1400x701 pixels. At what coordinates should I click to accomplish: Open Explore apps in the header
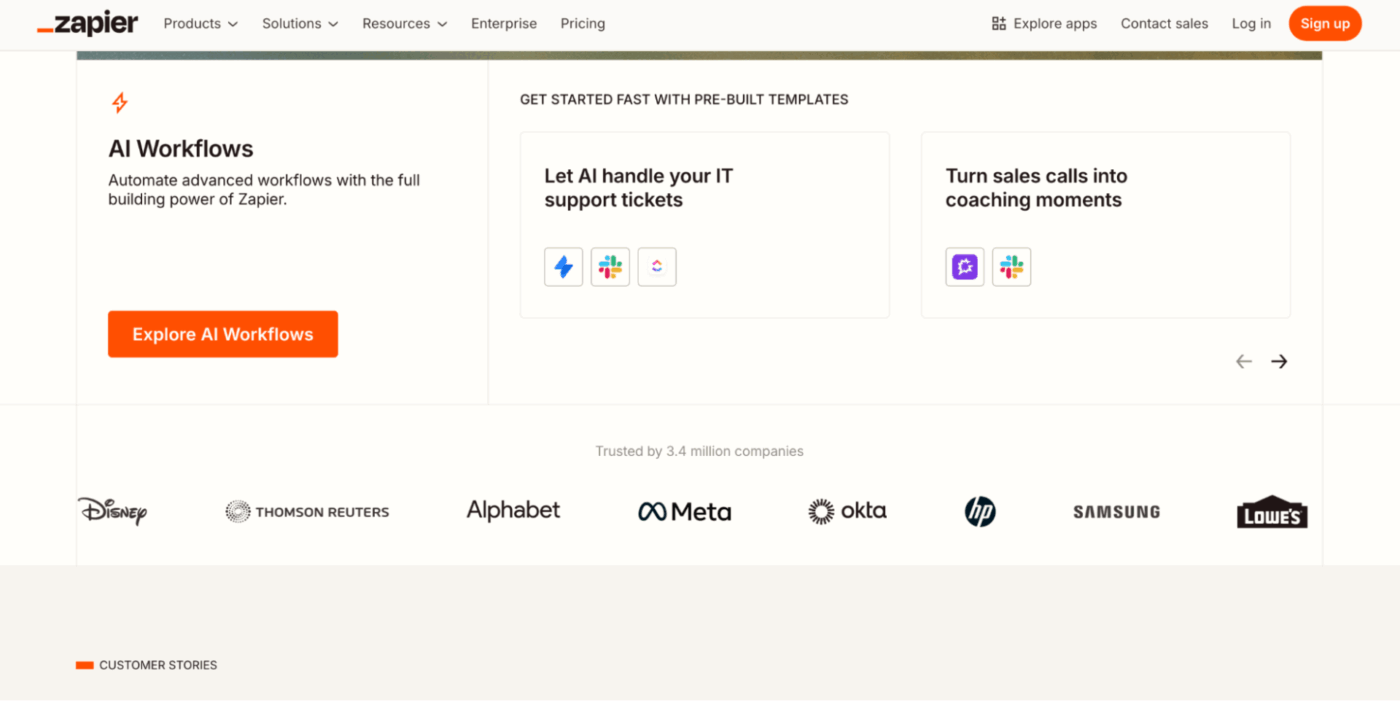pyautogui.click(x=1044, y=24)
